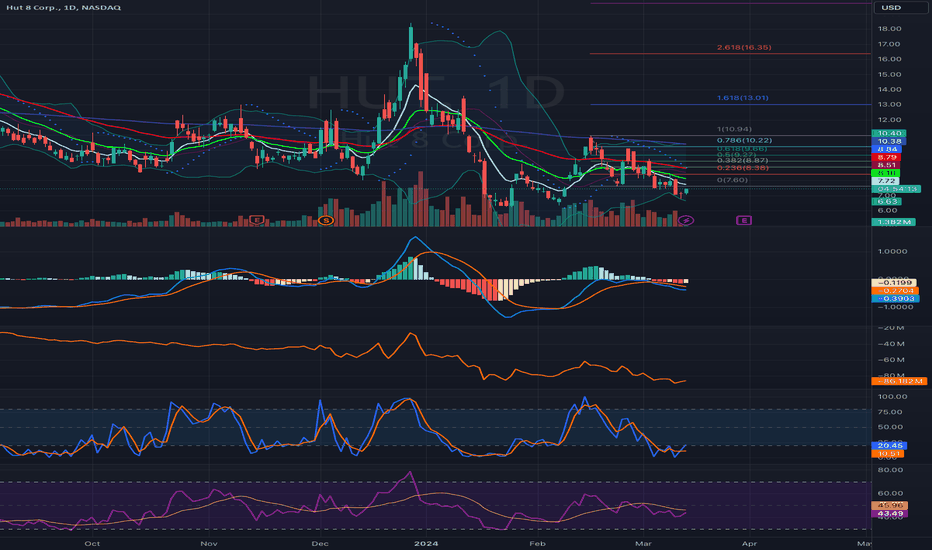This screenshot has width=932, height=550.
Task: Click the Mar label on the time axis
Action: (643, 543)
